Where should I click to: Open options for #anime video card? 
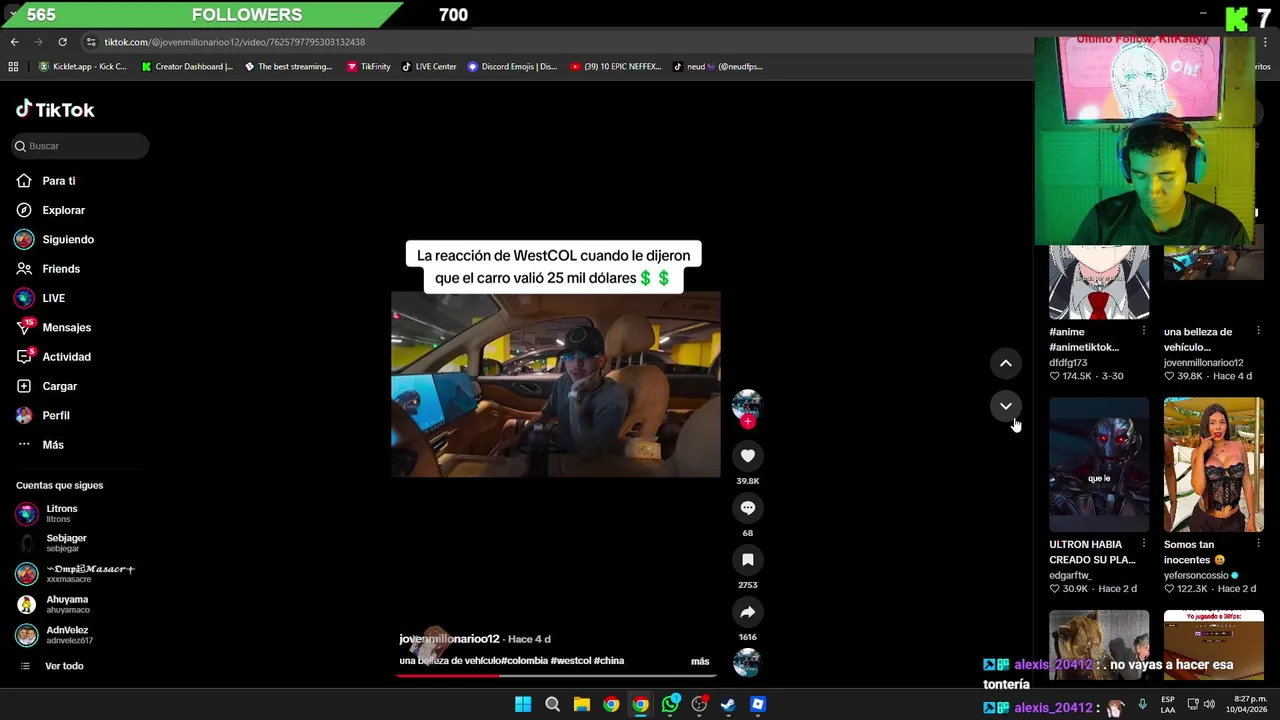(x=1144, y=331)
